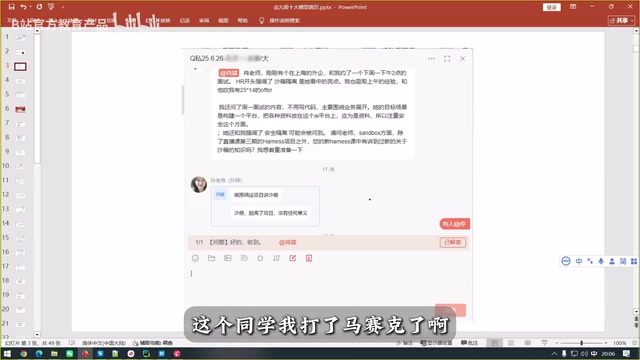Click the zoom out minus button
Viewport: 640px width, 360px height.
click(556, 343)
